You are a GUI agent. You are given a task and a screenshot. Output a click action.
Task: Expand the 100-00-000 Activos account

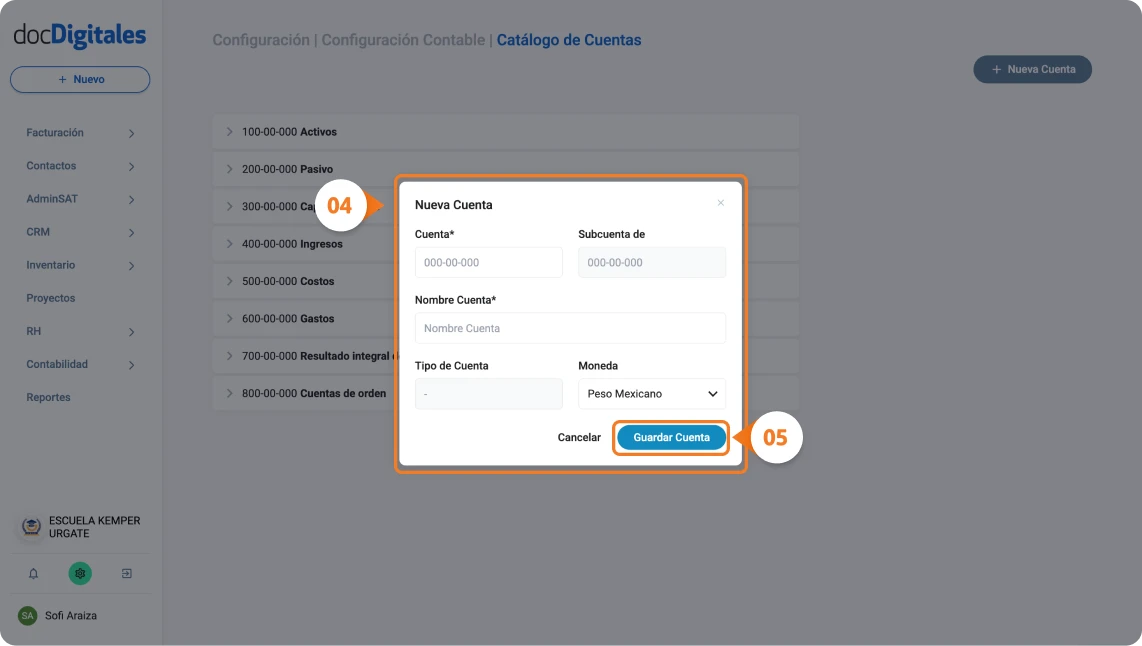[229, 131]
